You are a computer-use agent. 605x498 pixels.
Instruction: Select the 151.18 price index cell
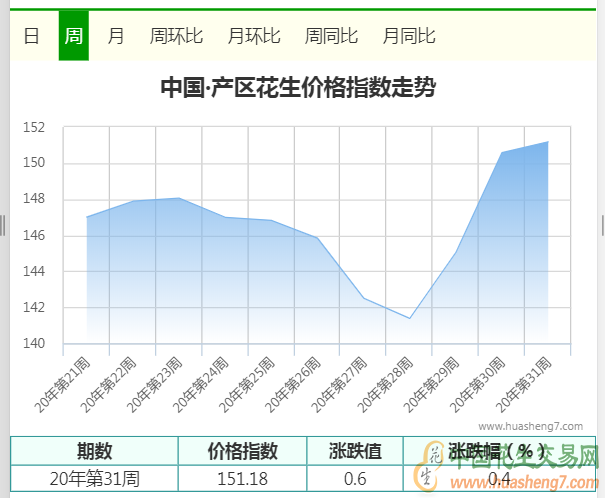pyautogui.click(x=242, y=478)
